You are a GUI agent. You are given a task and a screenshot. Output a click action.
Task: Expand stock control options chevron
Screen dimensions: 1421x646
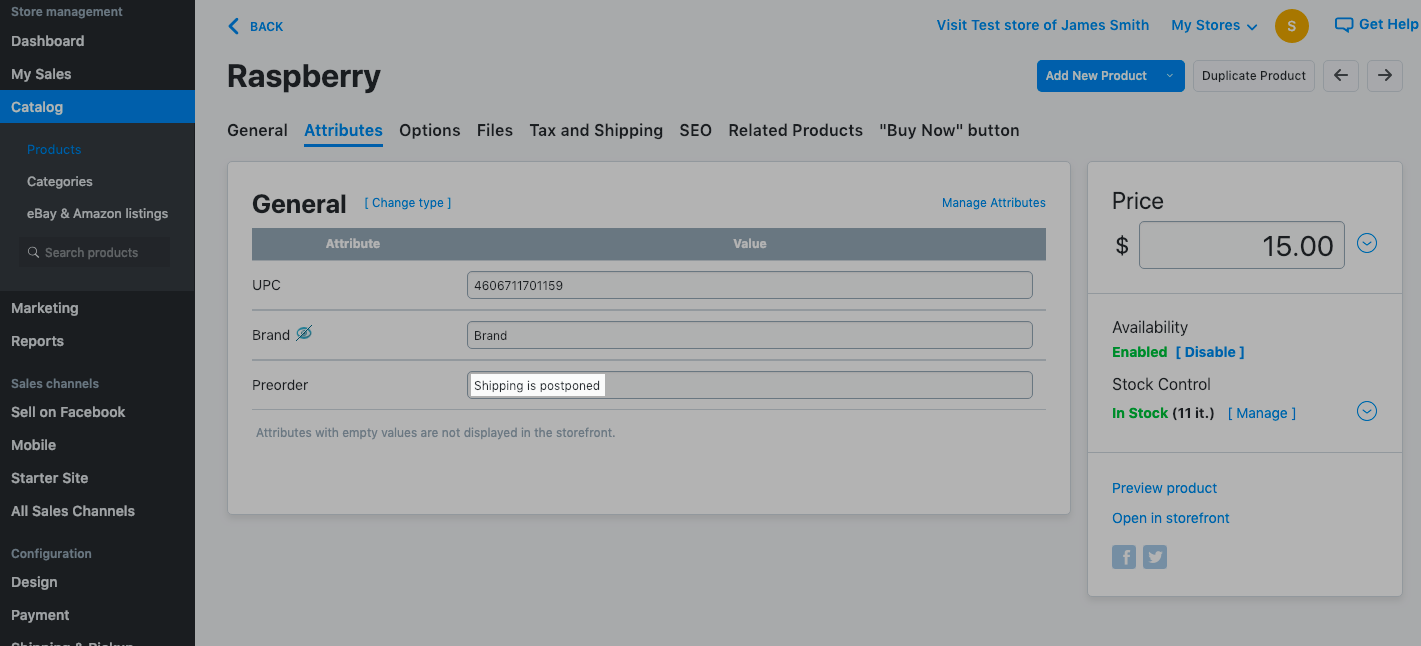click(1367, 412)
